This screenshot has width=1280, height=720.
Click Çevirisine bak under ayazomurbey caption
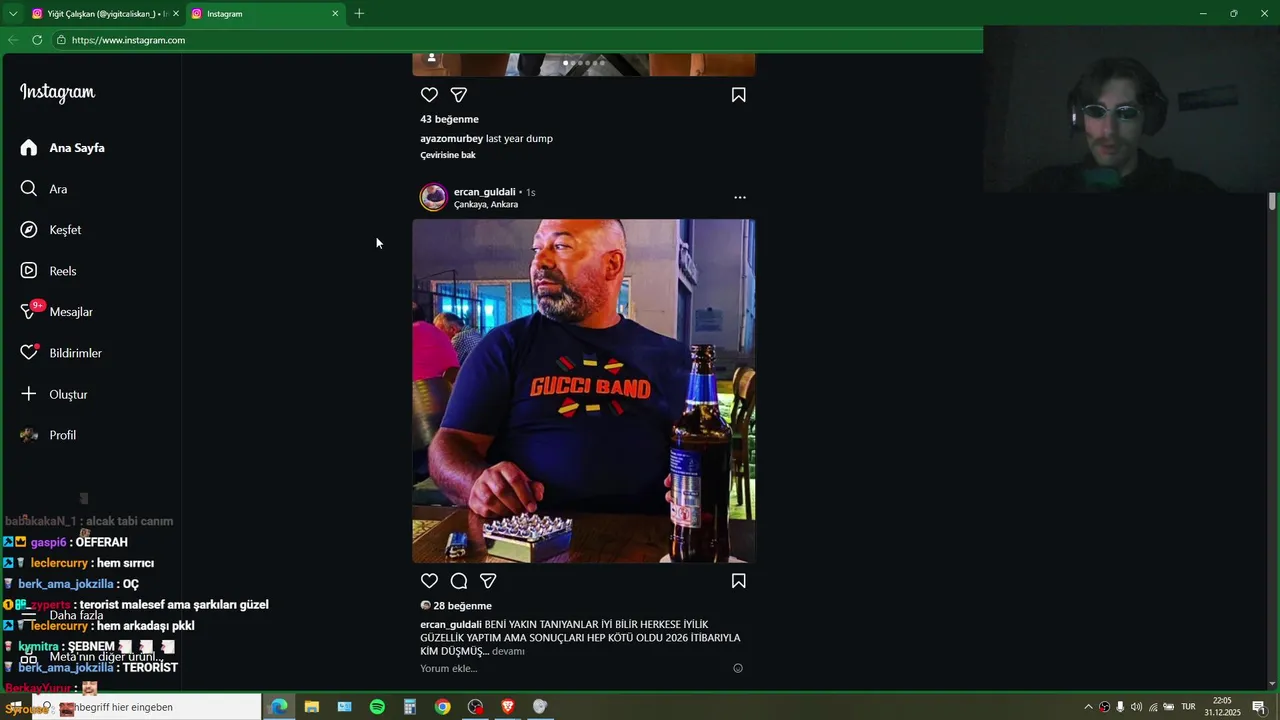coord(448,155)
